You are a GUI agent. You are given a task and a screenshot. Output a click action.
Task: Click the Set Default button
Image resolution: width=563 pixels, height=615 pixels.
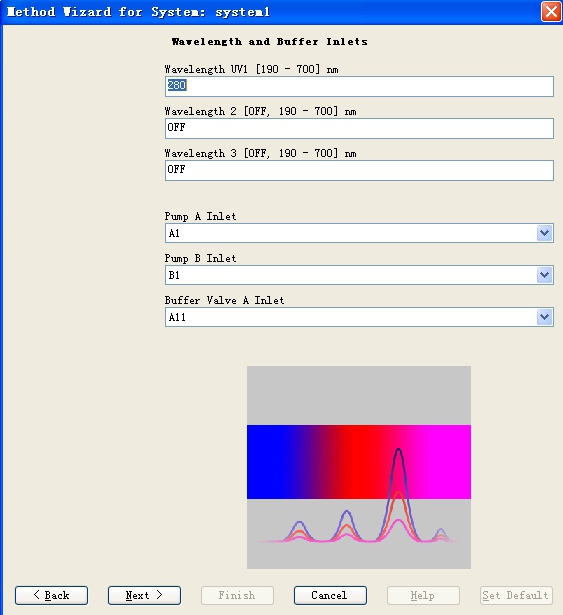coord(516,595)
